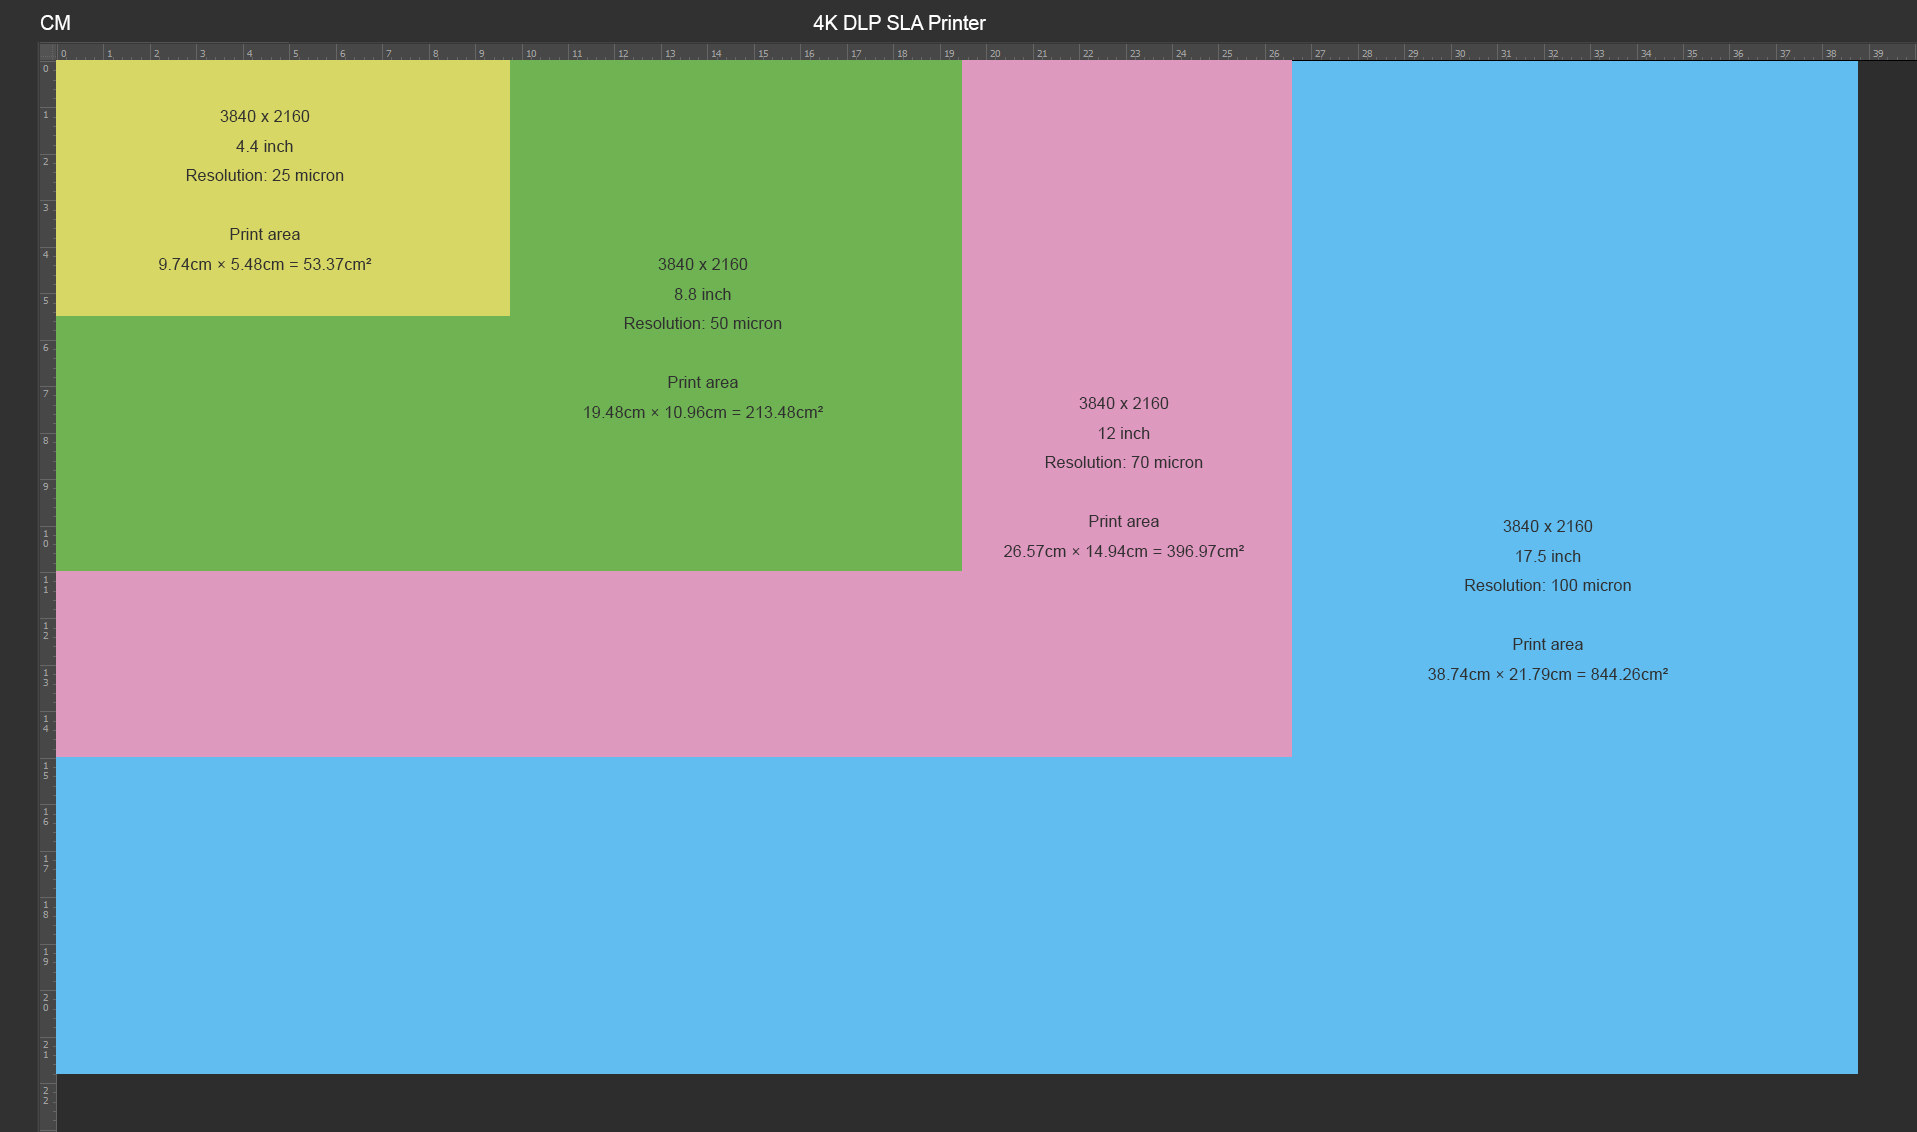Screen dimensions: 1917x1132
Task: Click the 844.26cm² print area text
Action: (1547, 674)
